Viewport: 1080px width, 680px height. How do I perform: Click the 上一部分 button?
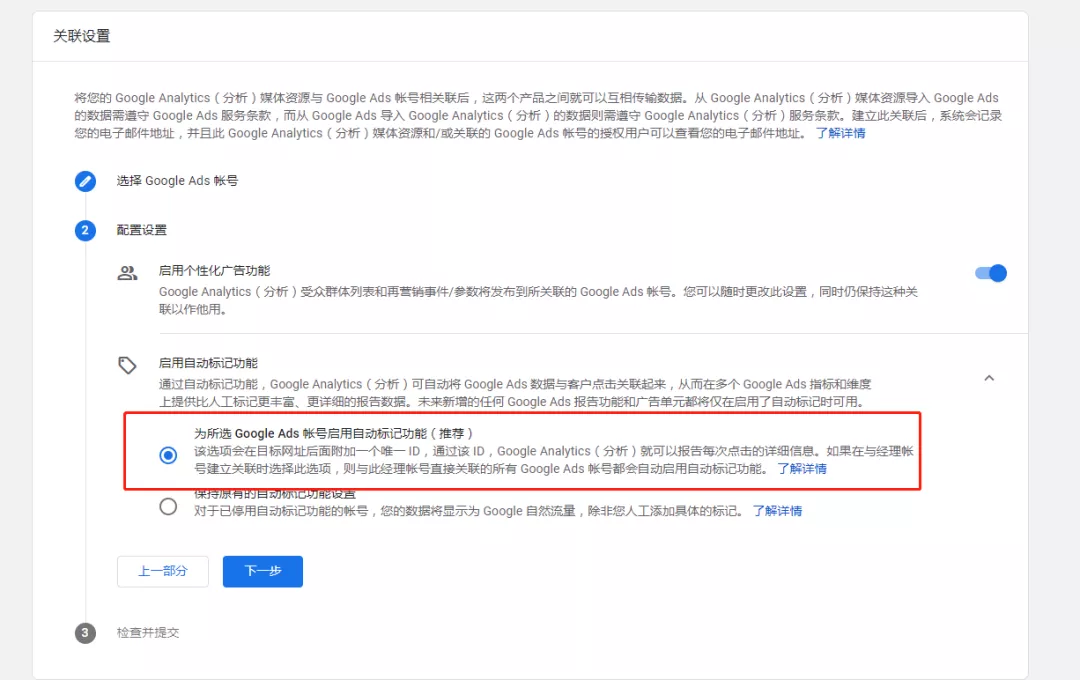[163, 571]
